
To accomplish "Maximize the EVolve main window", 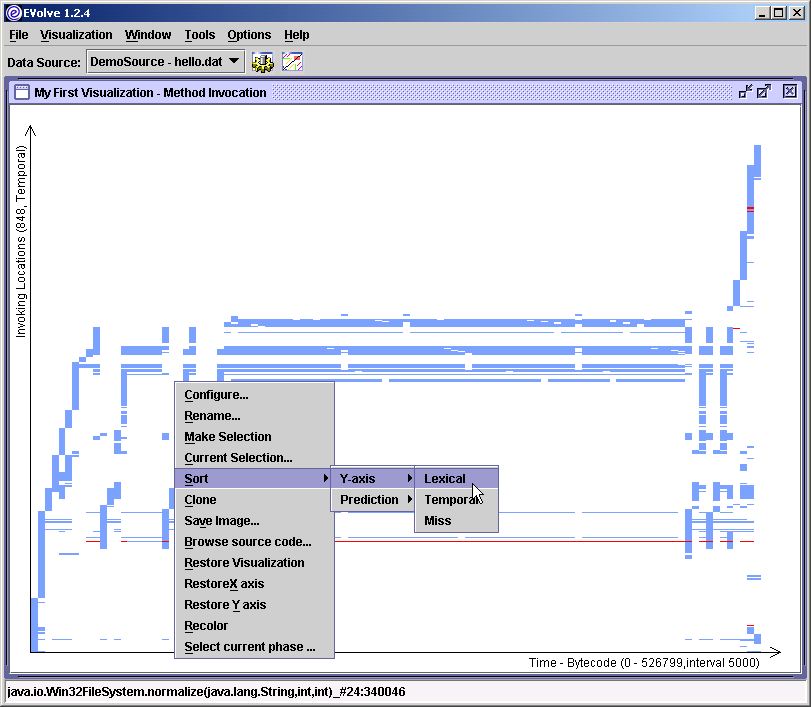I will coord(778,13).
